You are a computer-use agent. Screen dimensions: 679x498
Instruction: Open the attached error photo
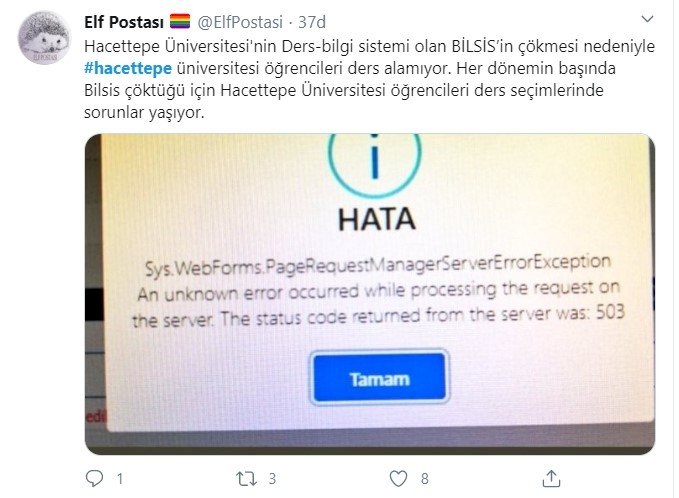click(370, 294)
